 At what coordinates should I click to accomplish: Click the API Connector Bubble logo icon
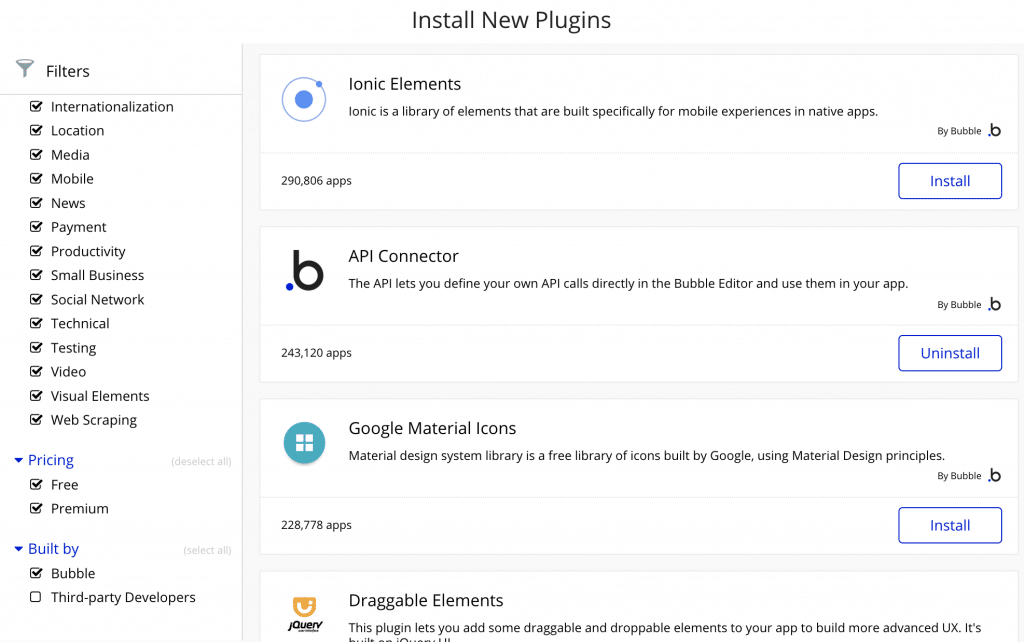coord(304,272)
